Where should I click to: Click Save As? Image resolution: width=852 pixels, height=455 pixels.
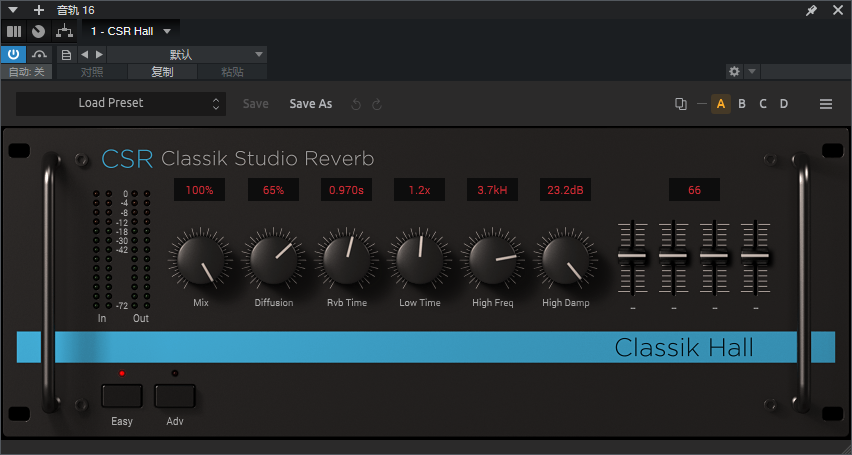[x=310, y=104]
